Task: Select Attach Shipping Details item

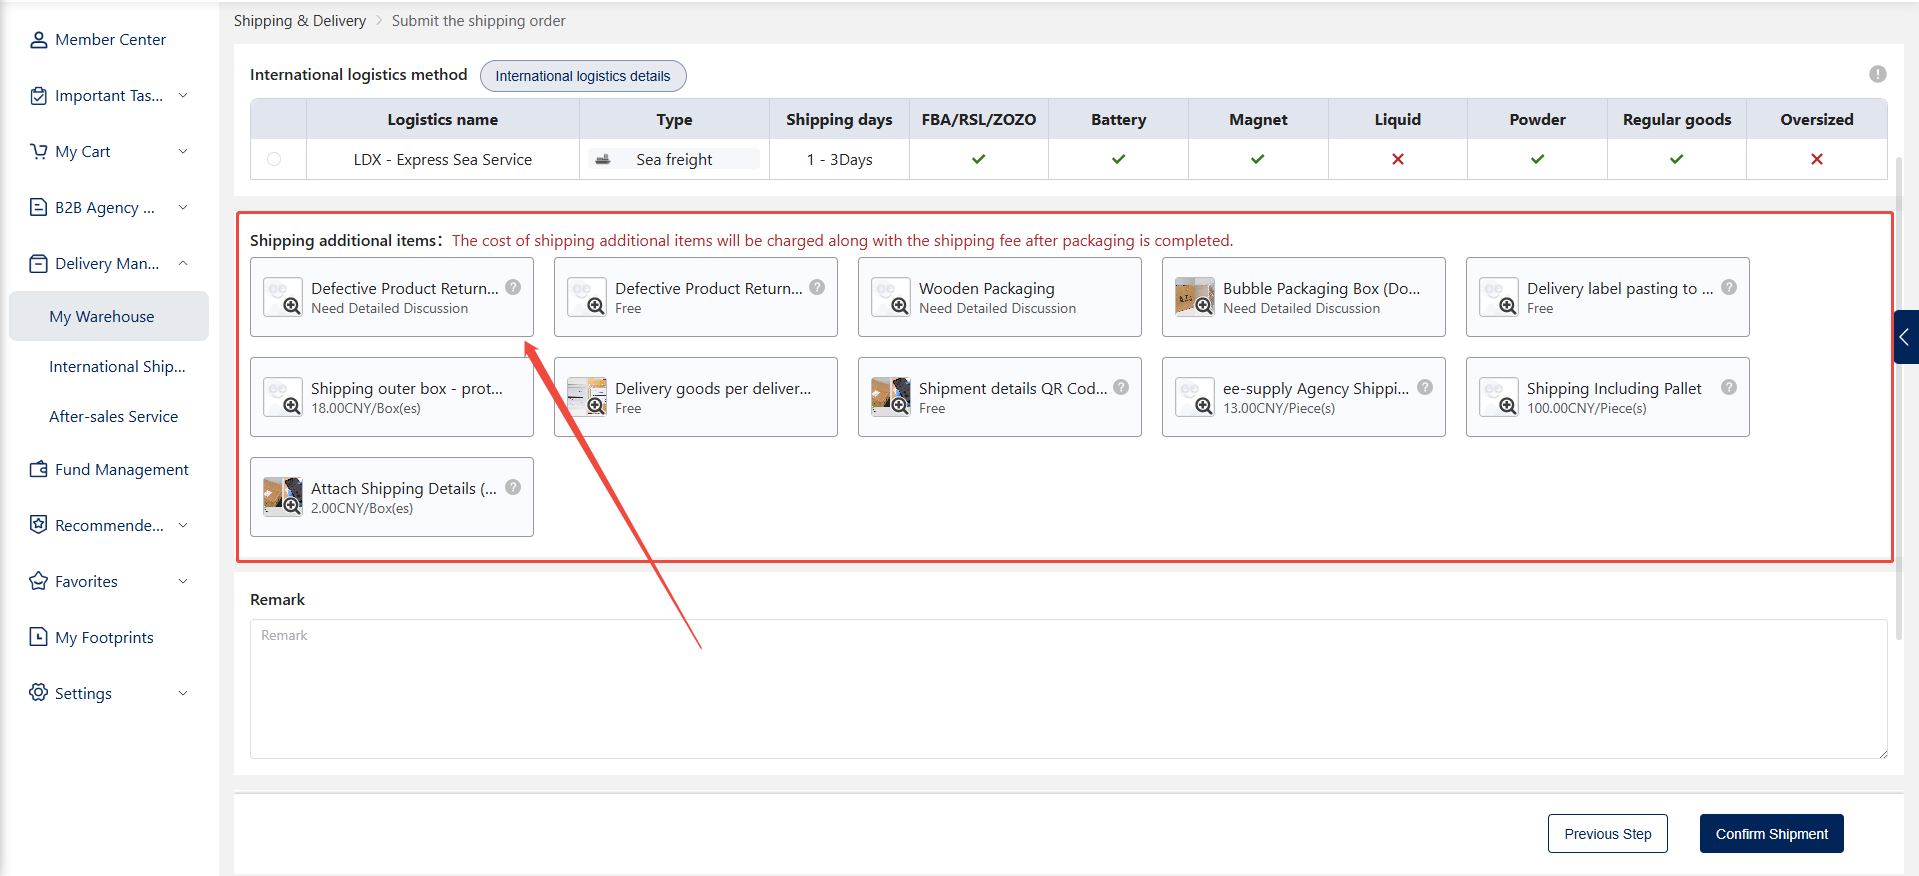Action: click(391, 497)
